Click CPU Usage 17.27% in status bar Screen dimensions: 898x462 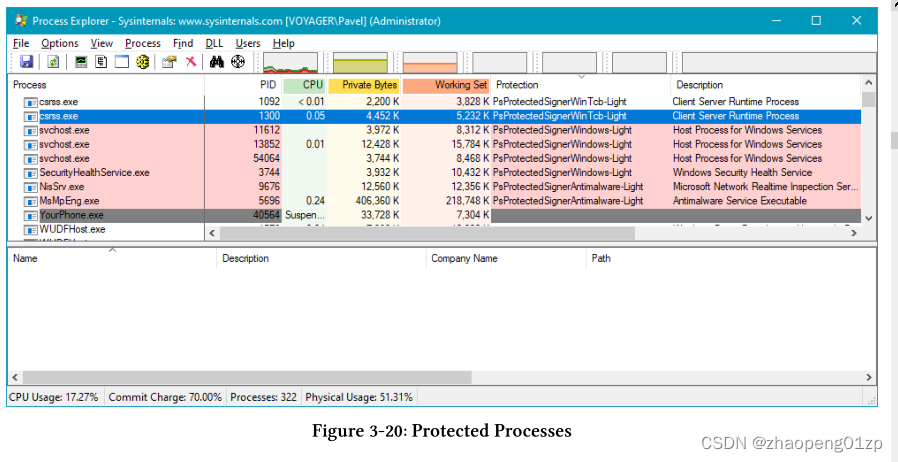coord(53,397)
